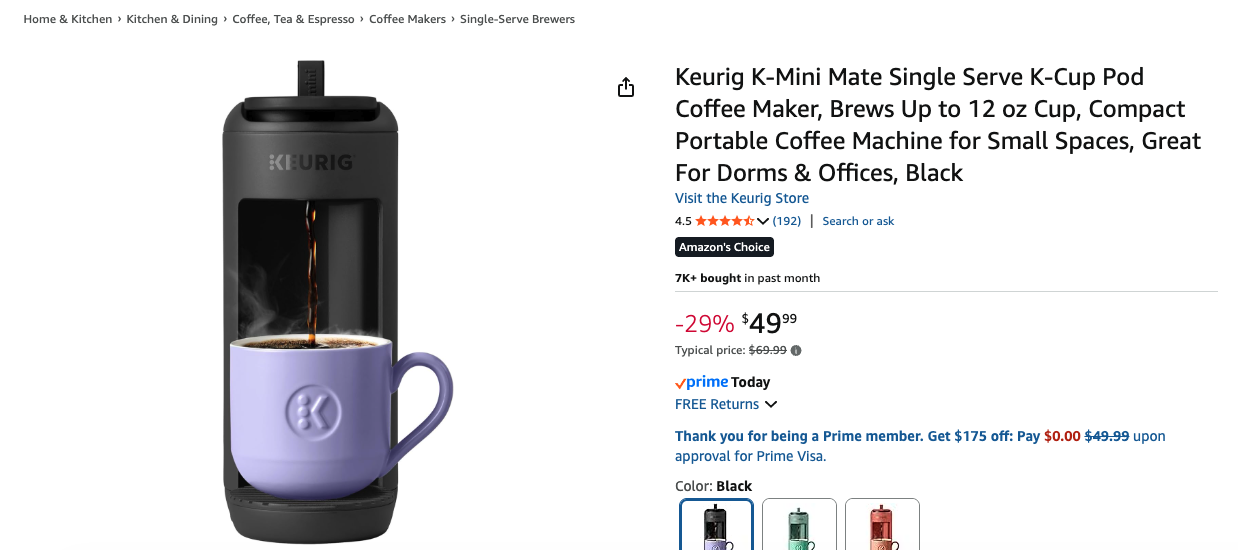Screen dimensions: 1238x550
Task: Click the Amazon's Choice badge
Action: tap(724, 247)
